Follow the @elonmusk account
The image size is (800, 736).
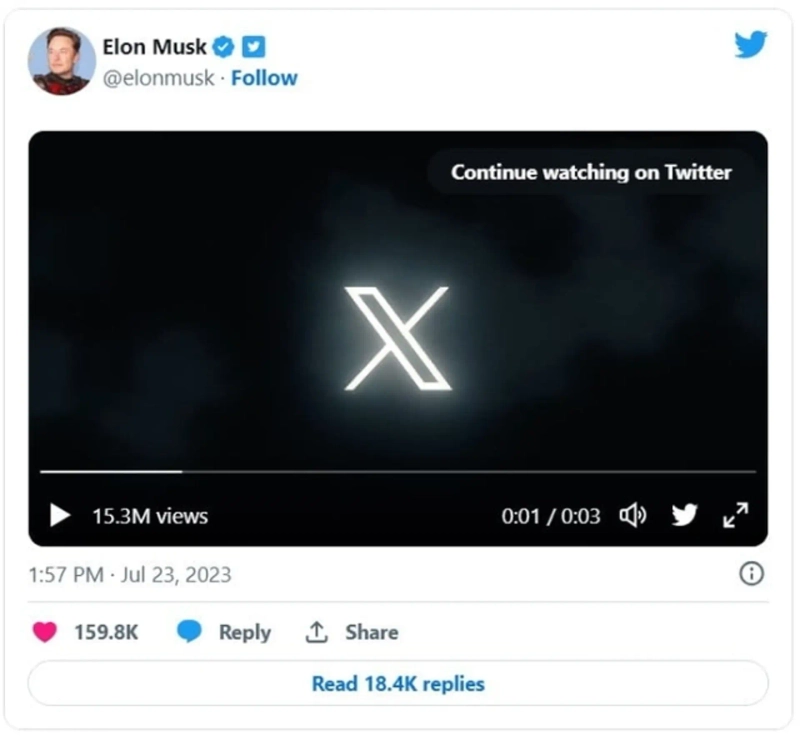click(x=264, y=78)
